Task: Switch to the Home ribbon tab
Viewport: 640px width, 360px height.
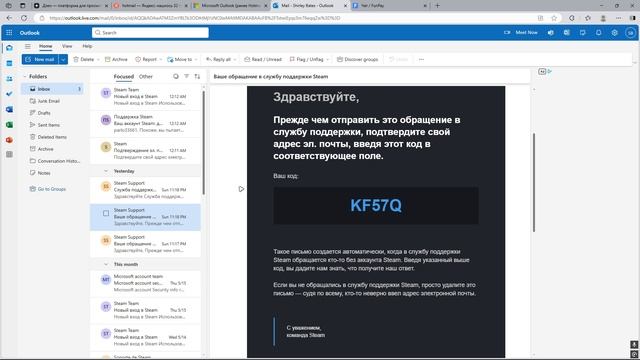Action: click(45, 46)
